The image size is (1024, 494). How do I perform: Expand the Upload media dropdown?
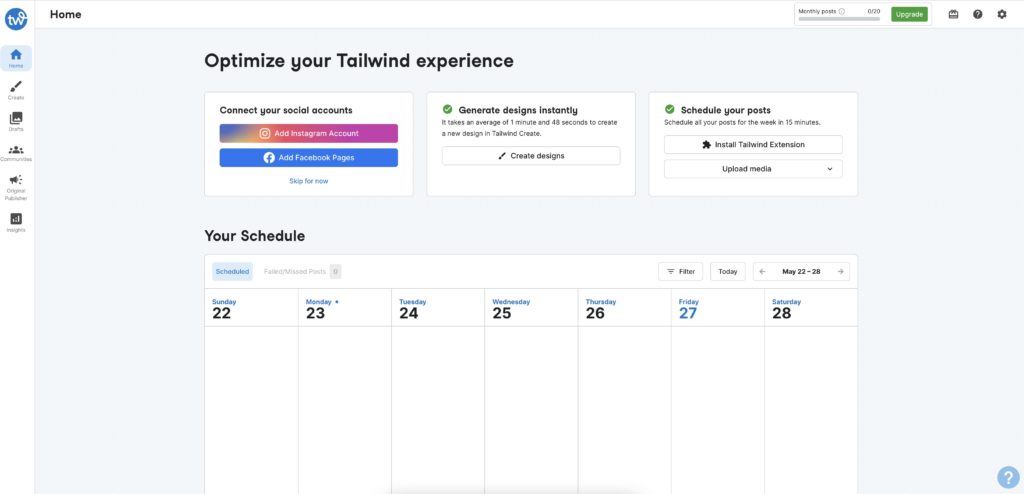[753, 169]
